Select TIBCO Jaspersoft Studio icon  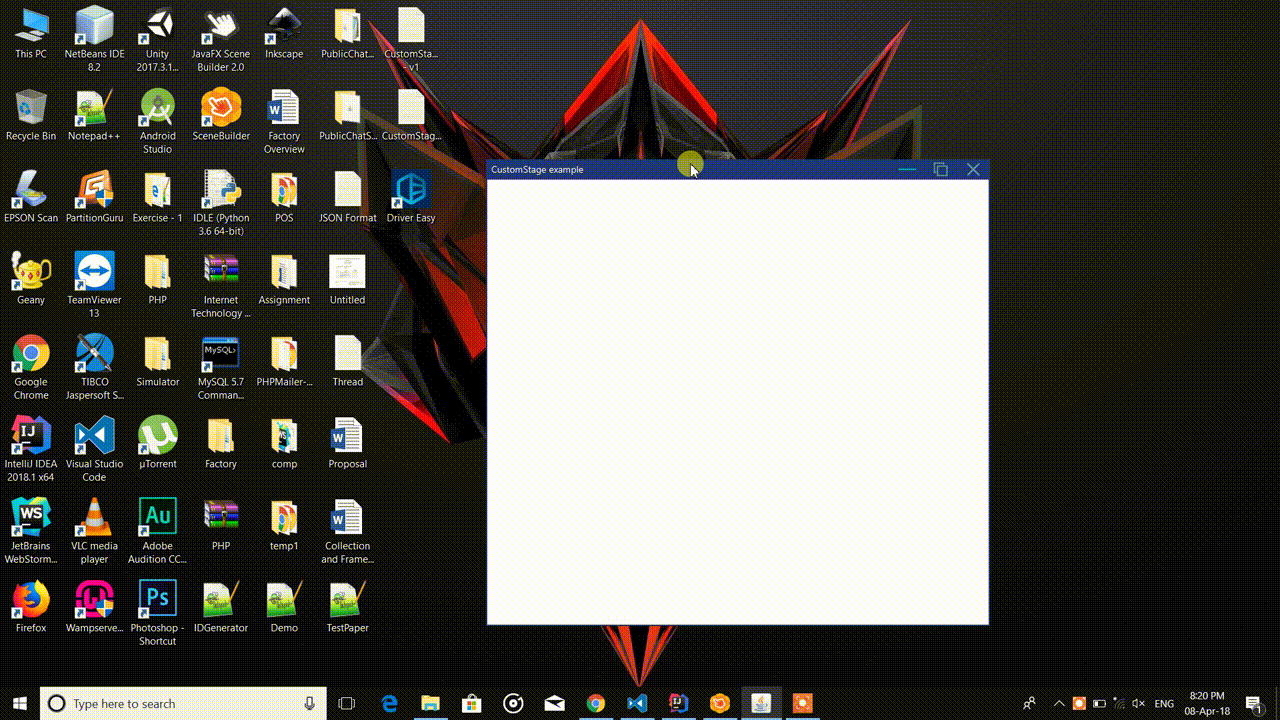pyautogui.click(x=94, y=366)
